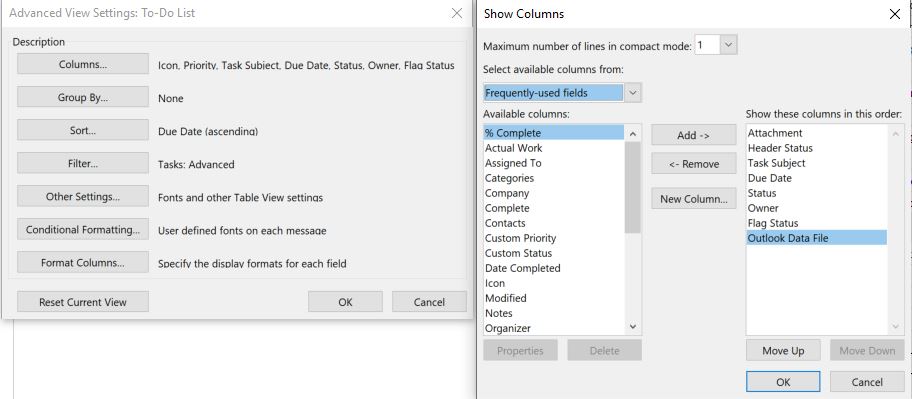Viewport: 912px width, 399px height.
Task: Select Attachment in shown columns list
Action: click(817, 133)
